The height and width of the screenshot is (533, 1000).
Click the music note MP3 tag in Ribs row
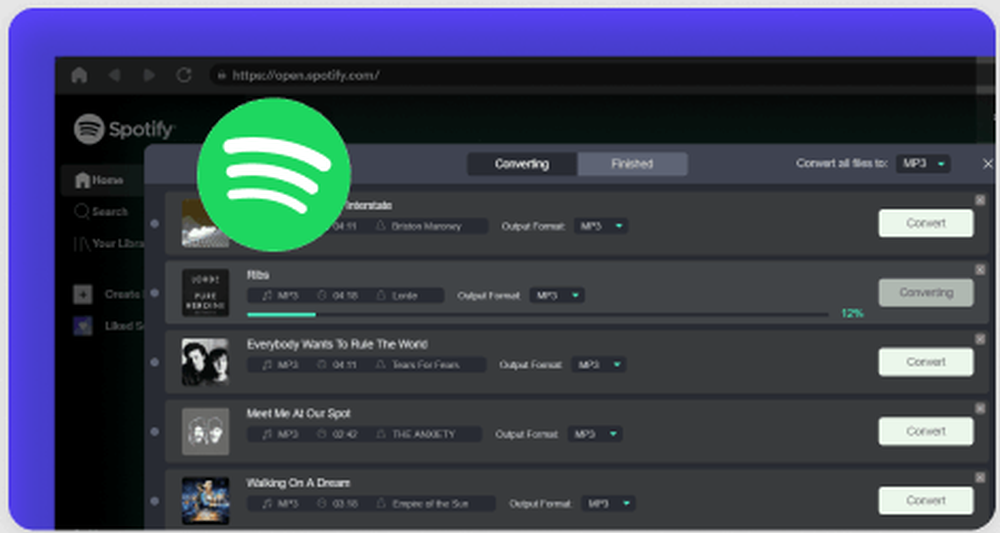point(281,296)
